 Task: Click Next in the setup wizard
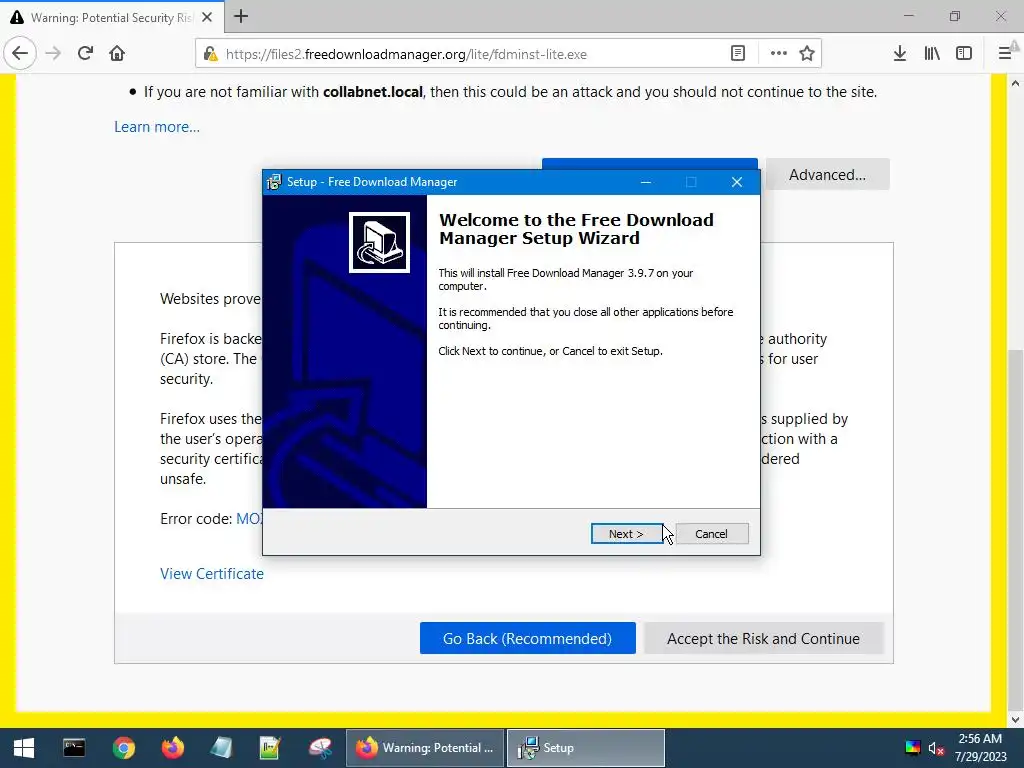click(x=626, y=534)
